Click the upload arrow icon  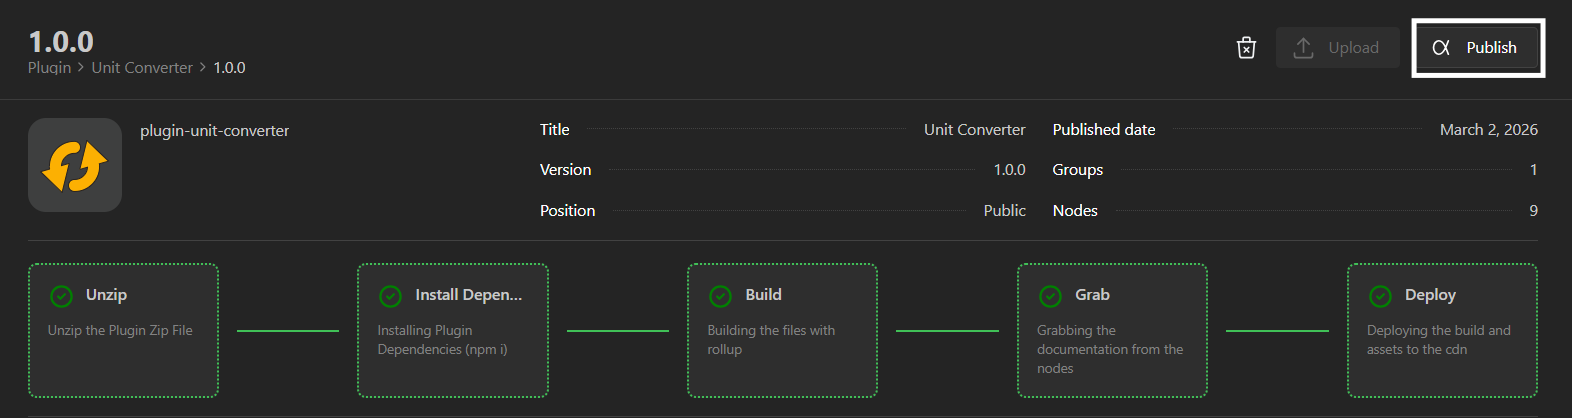[1303, 48]
